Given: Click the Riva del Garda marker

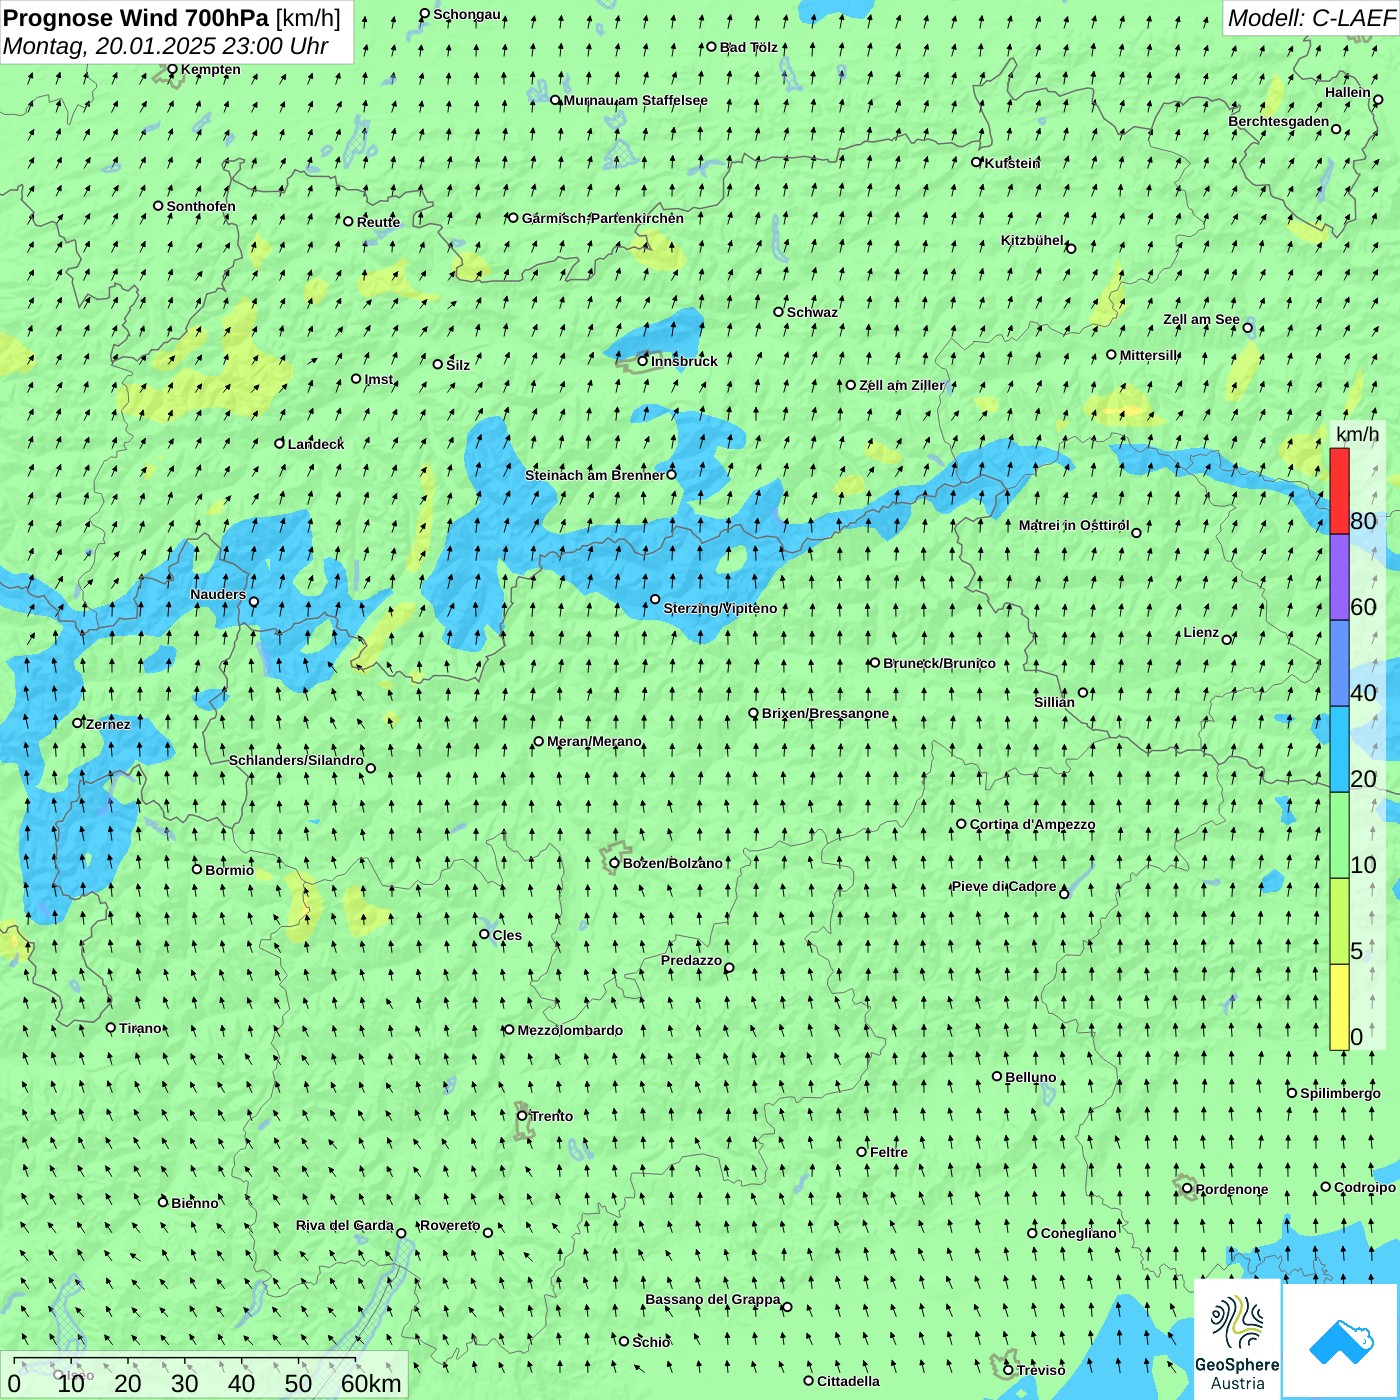Looking at the screenshot, I should (x=401, y=1233).
